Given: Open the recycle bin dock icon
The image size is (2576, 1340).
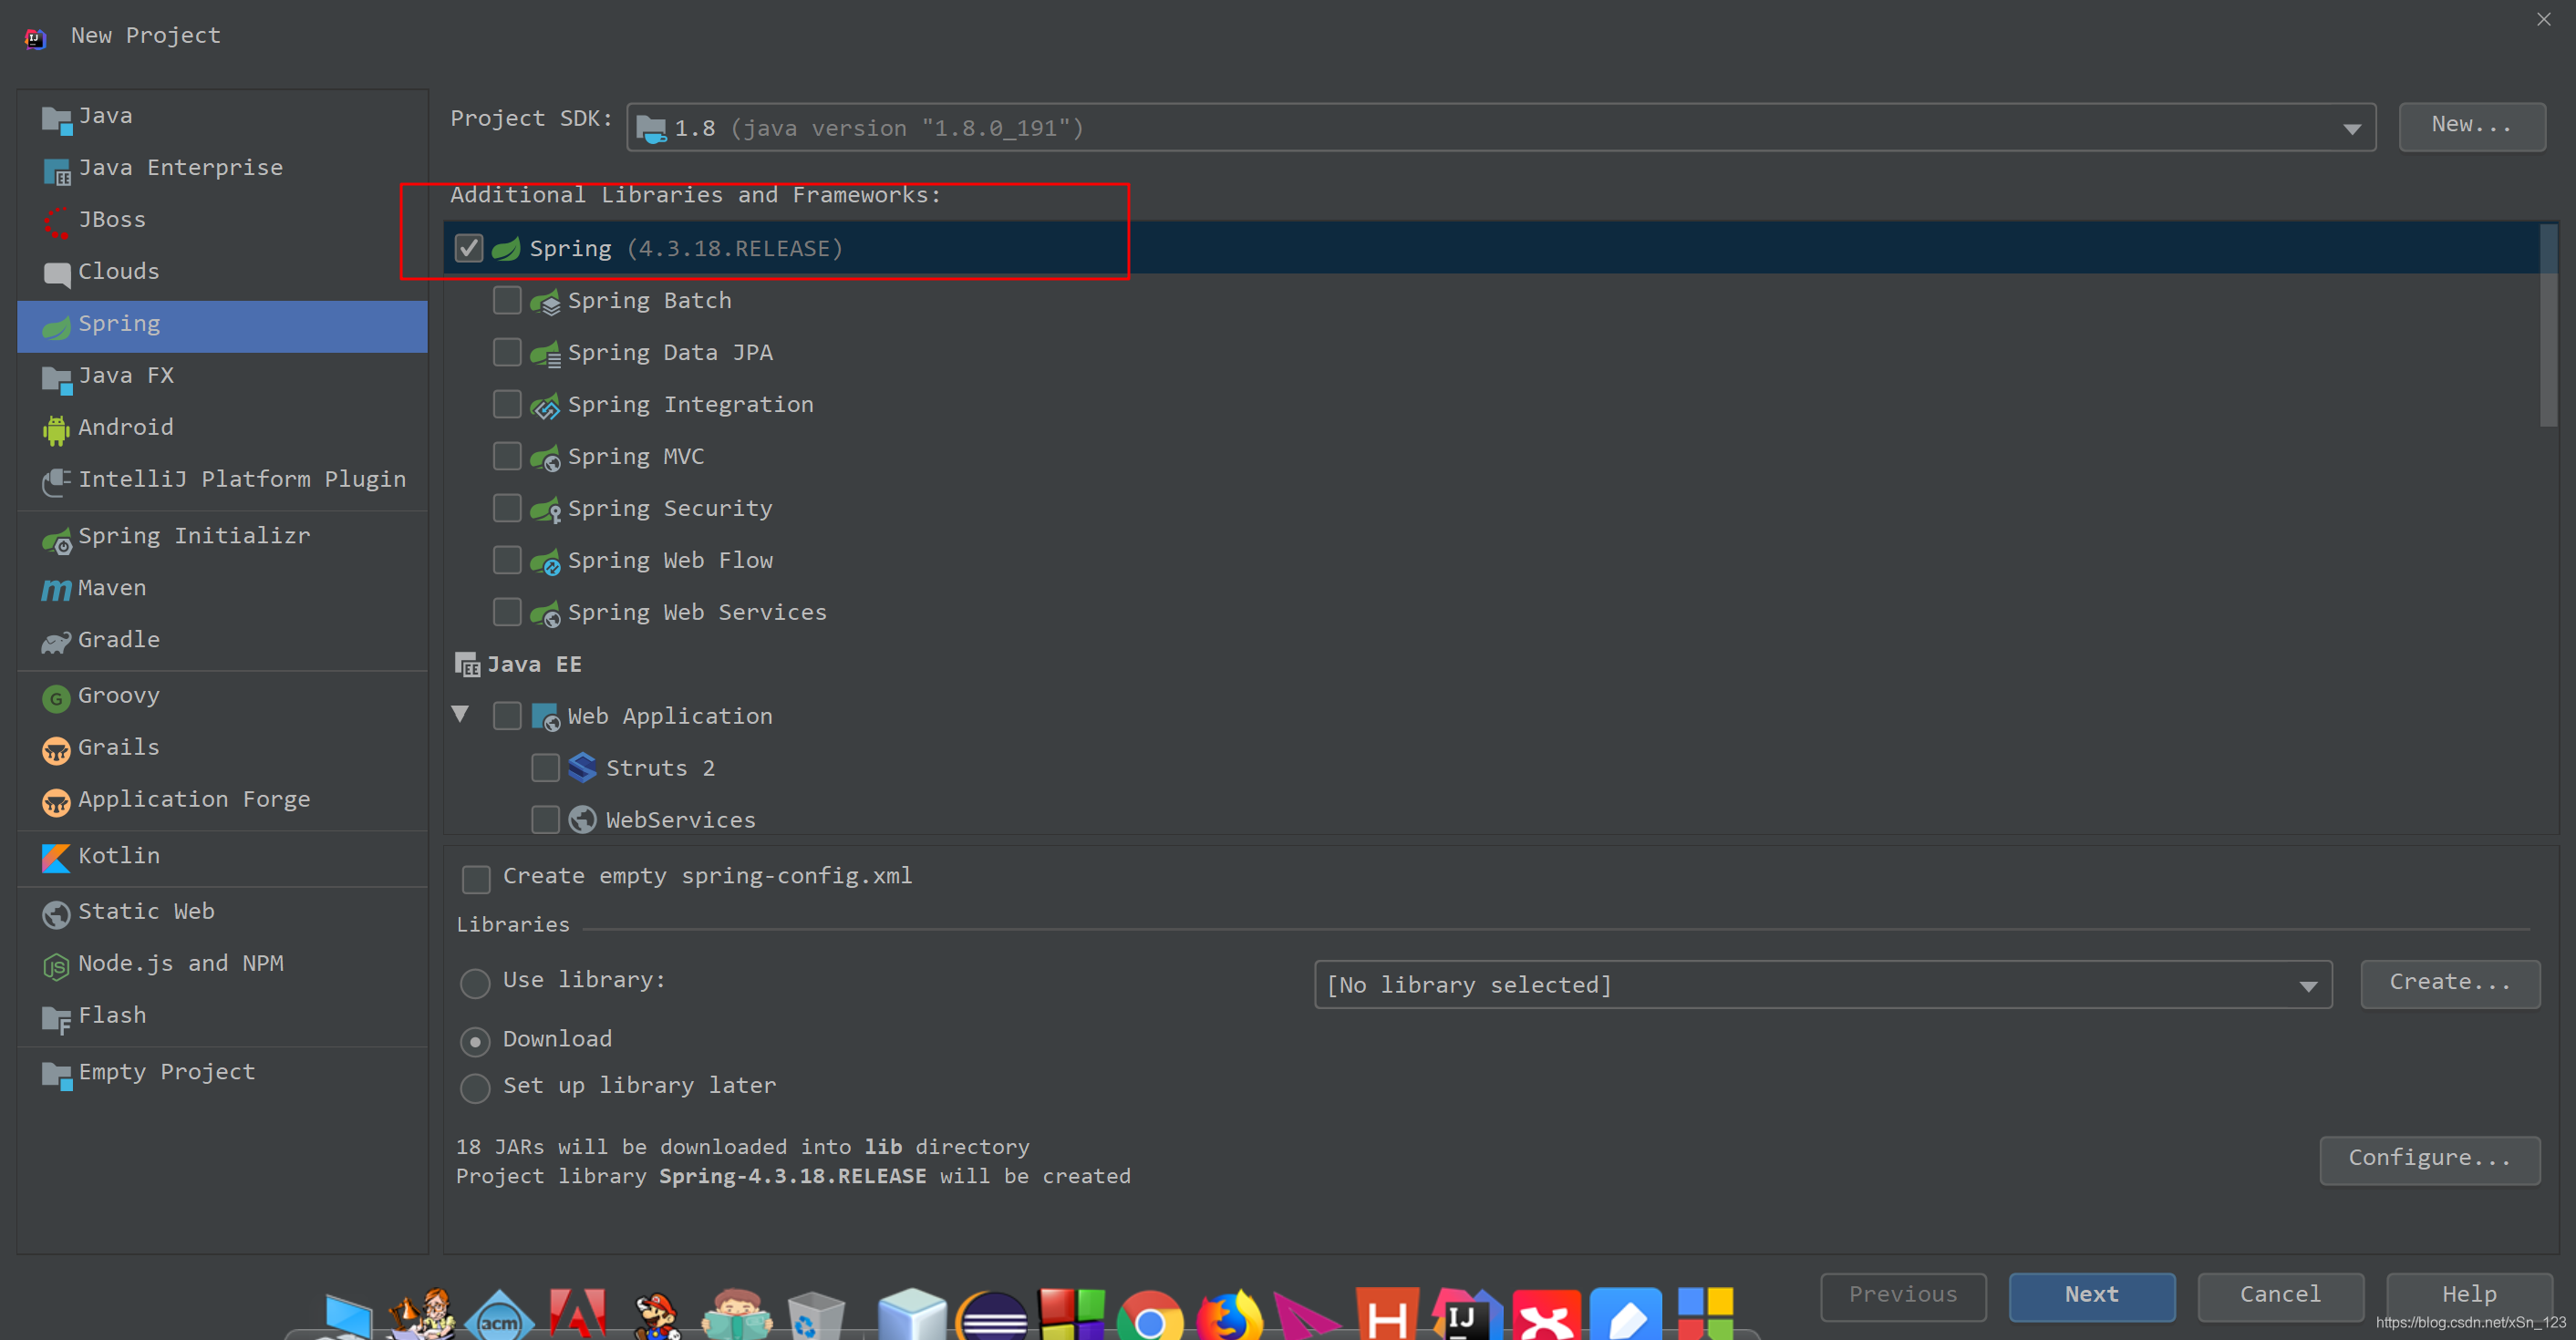Looking at the screenshot, I should [815, 1316].
